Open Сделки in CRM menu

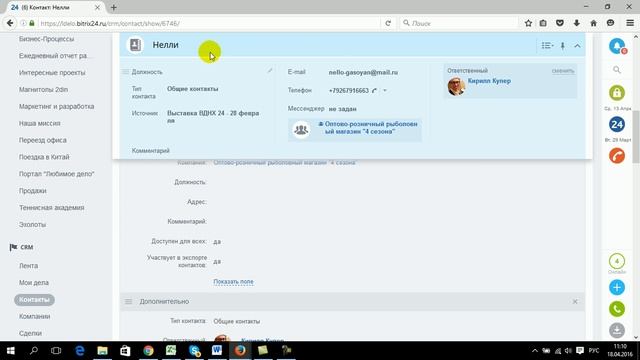tap(30, 333)
